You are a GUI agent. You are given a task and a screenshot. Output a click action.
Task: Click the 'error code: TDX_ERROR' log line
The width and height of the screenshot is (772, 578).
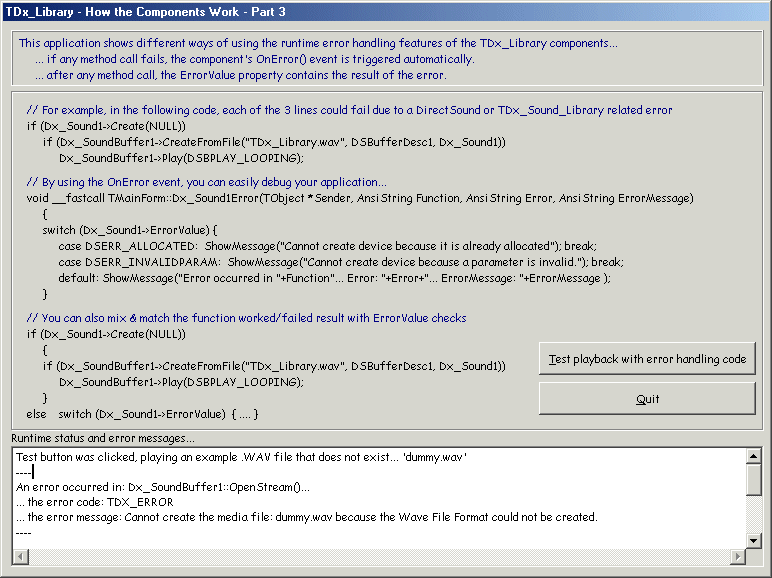[x=95, y=502]
